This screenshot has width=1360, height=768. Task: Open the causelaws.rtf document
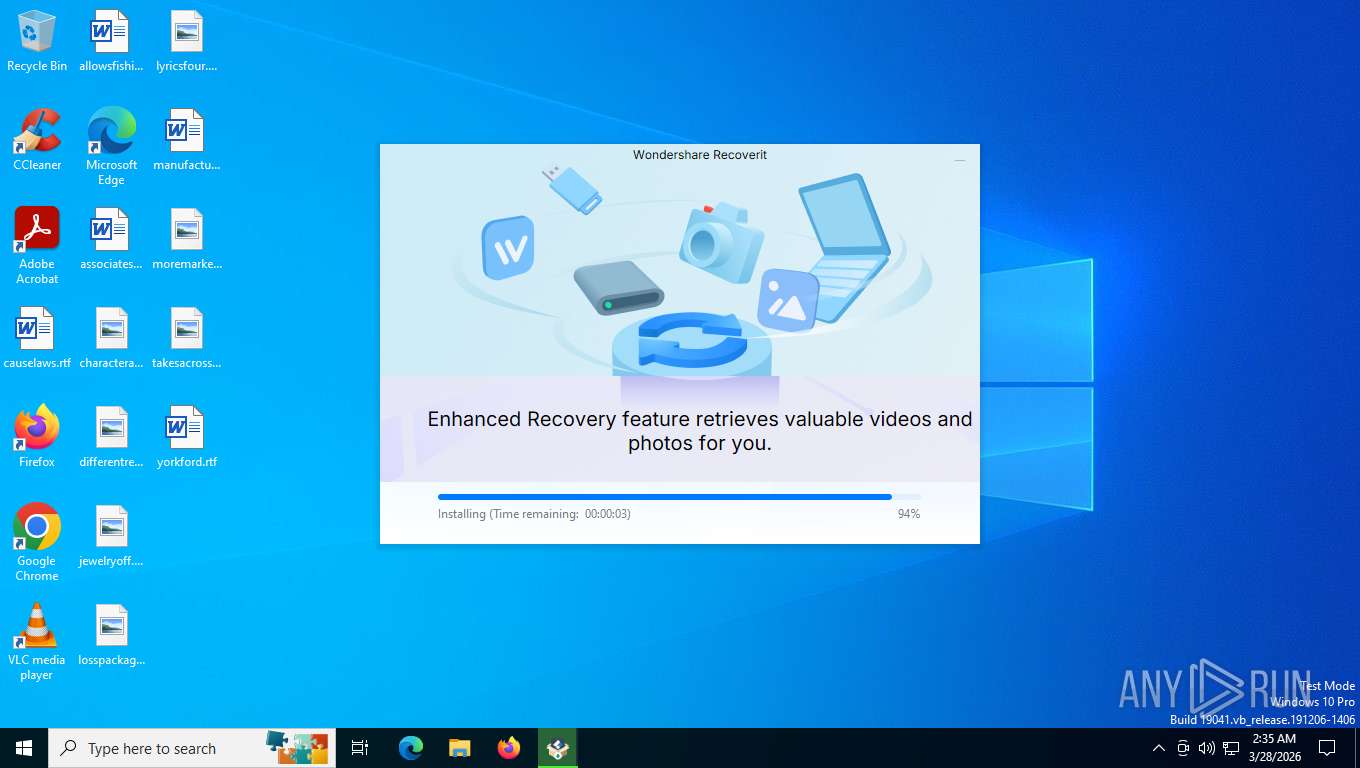coord(37,338)
